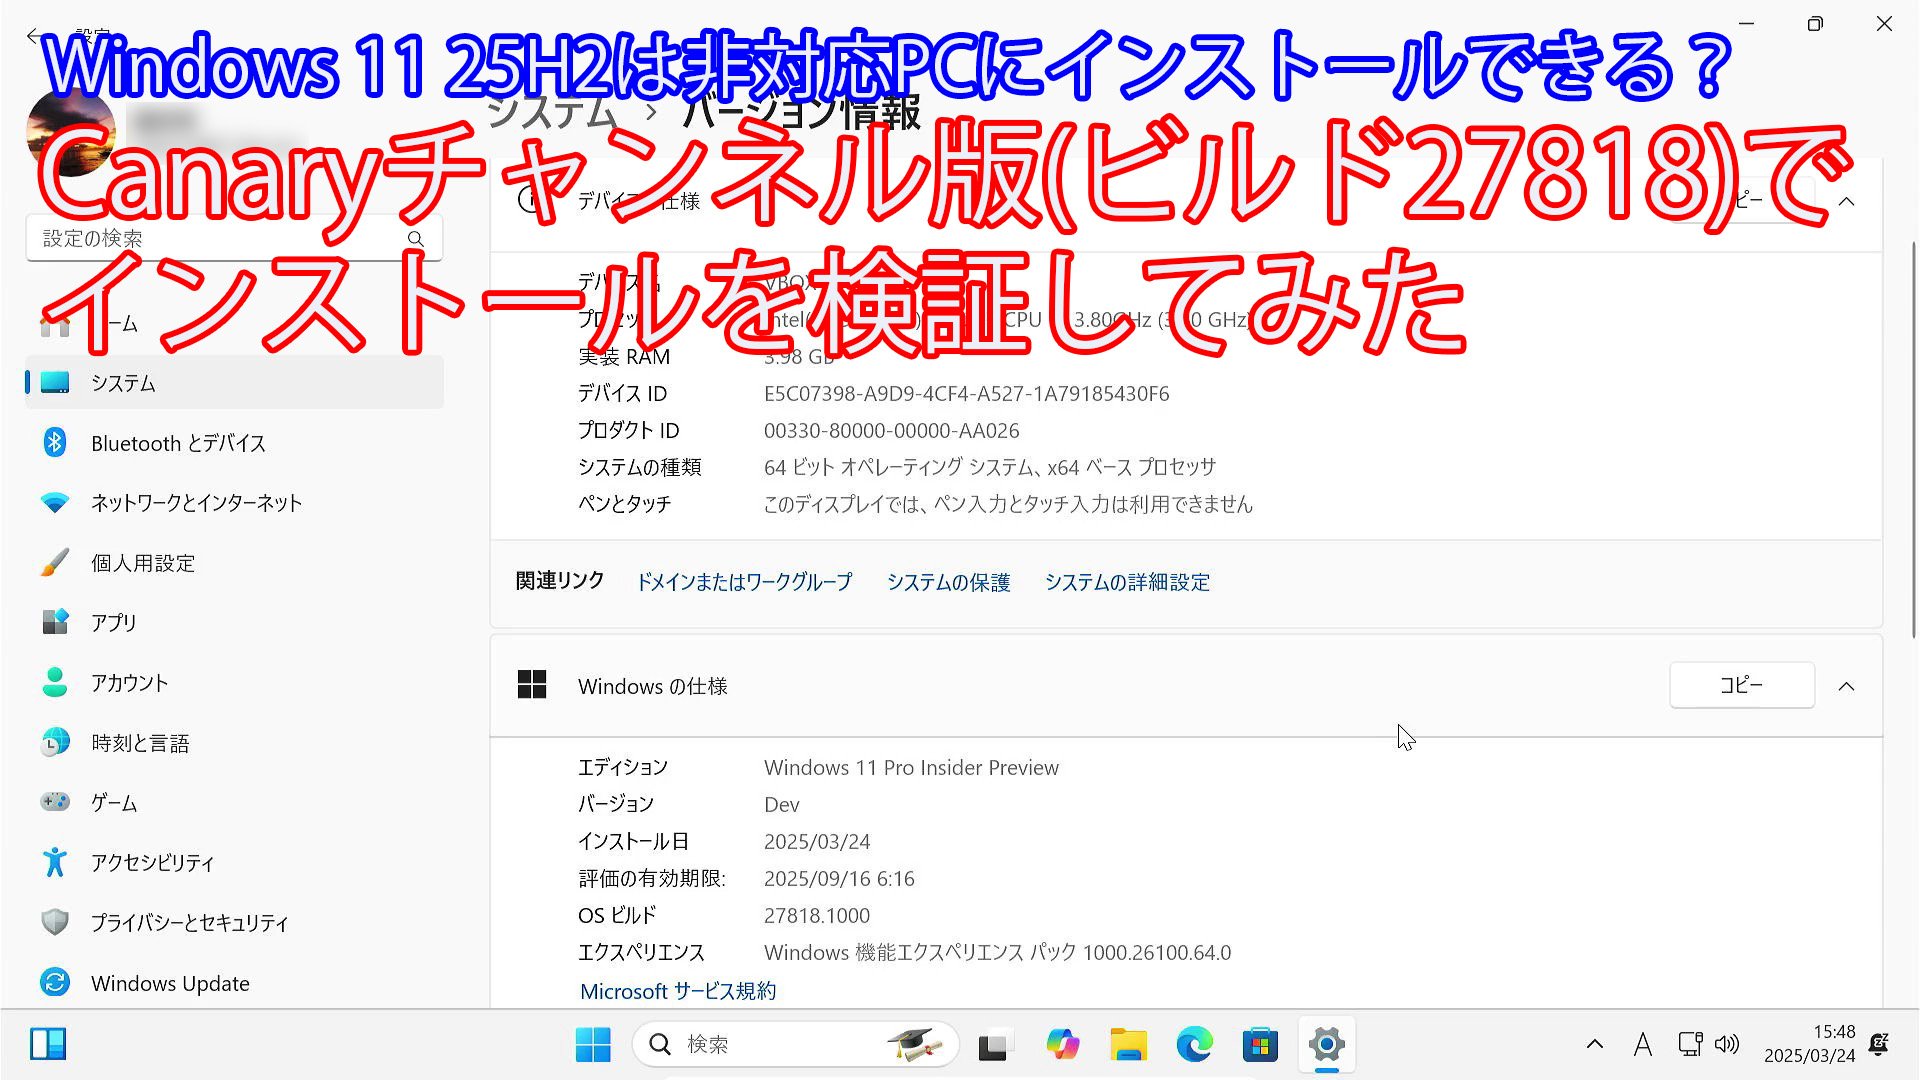Image resolution: width=1920 pixels, height=1080 pixels.
Task: Click the 設定の検索 search field
Action: (234, 238)
